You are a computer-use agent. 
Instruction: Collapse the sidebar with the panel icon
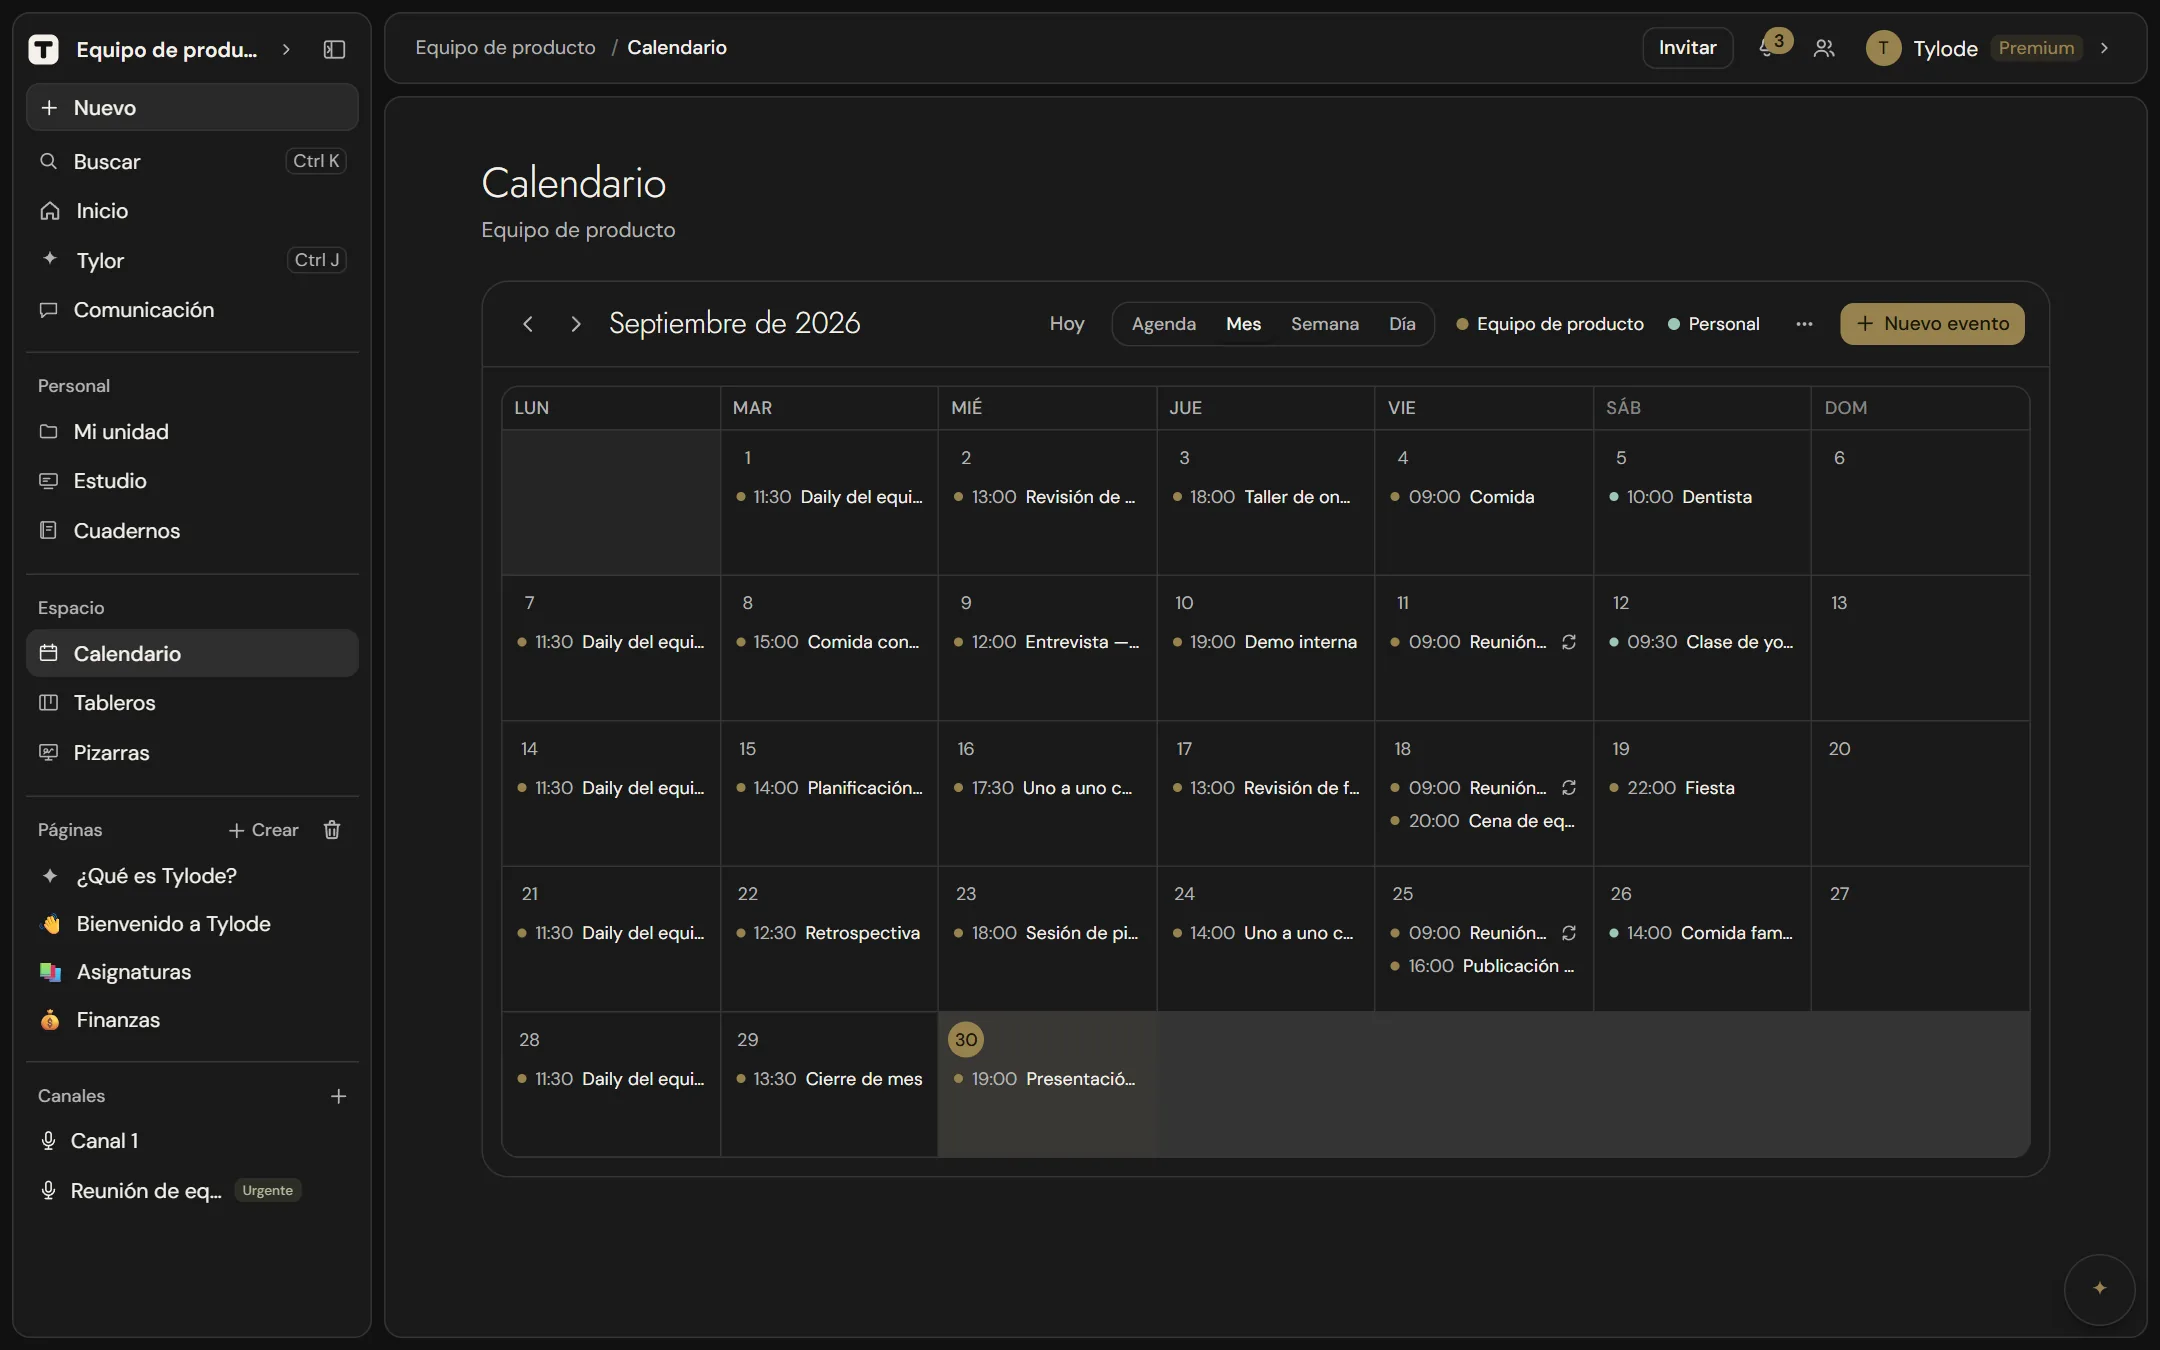click(334, 49)
